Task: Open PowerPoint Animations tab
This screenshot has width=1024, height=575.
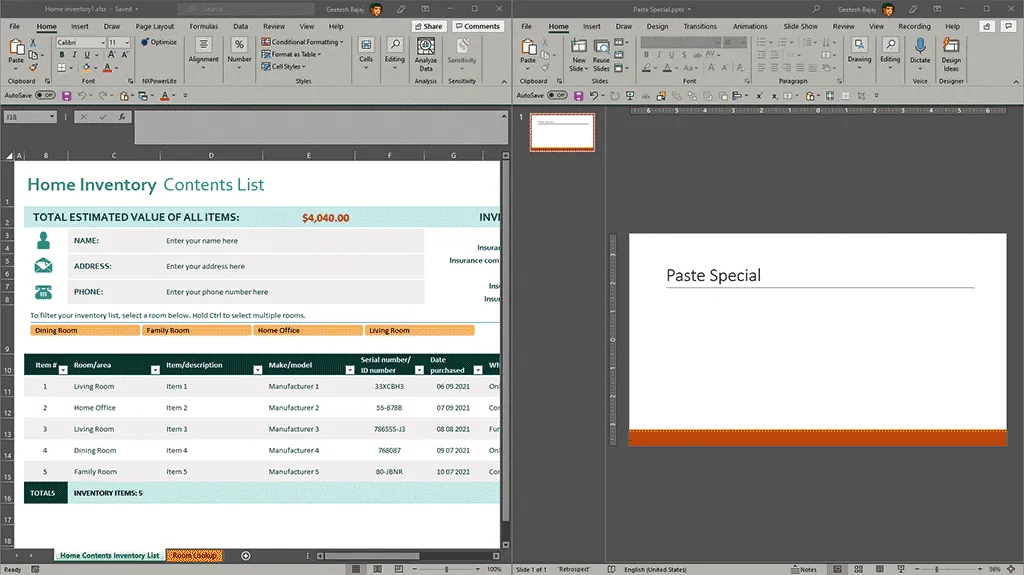Action: (750, 27)
